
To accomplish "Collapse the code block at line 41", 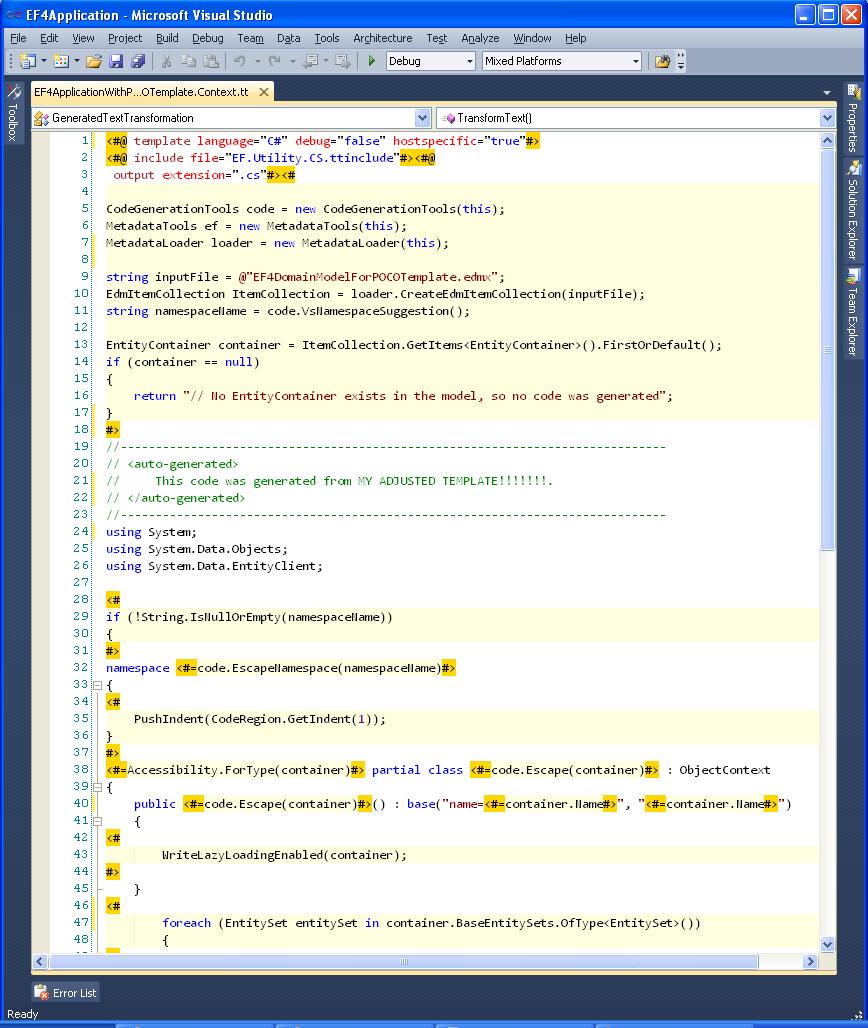I will [x=98, y=821].
